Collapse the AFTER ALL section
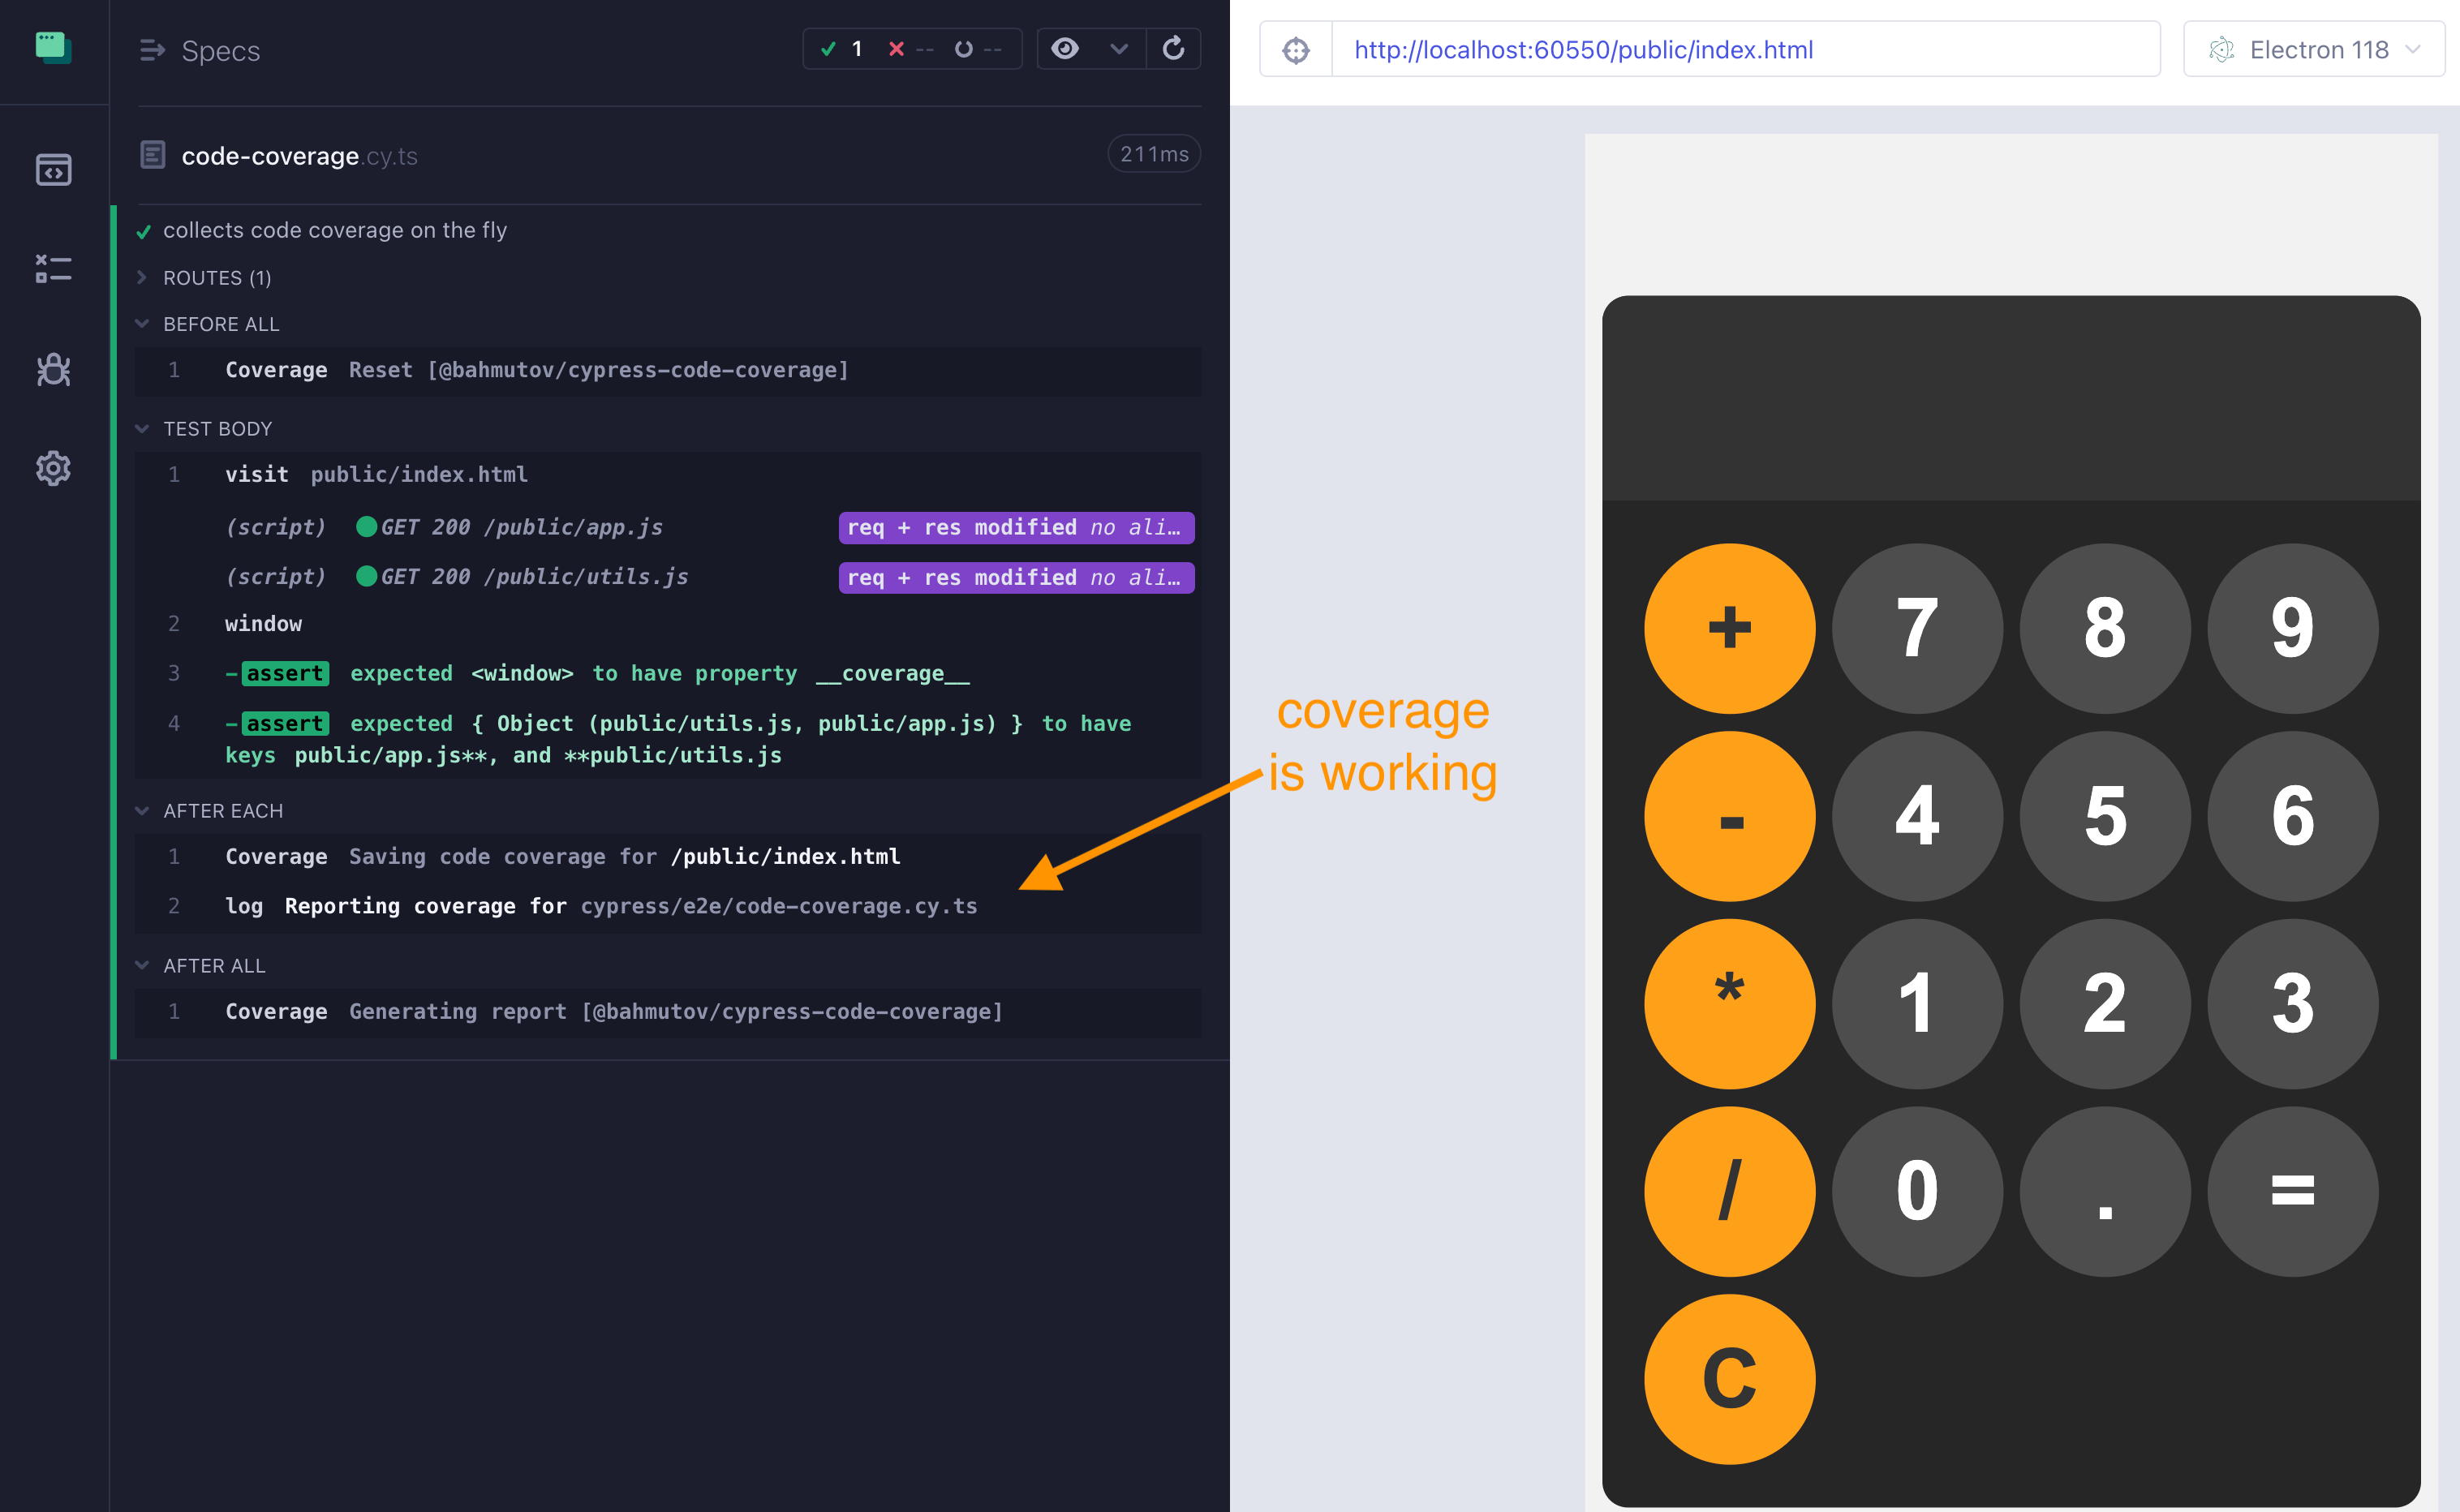The image size is (2460, 1512). point(214,966)
